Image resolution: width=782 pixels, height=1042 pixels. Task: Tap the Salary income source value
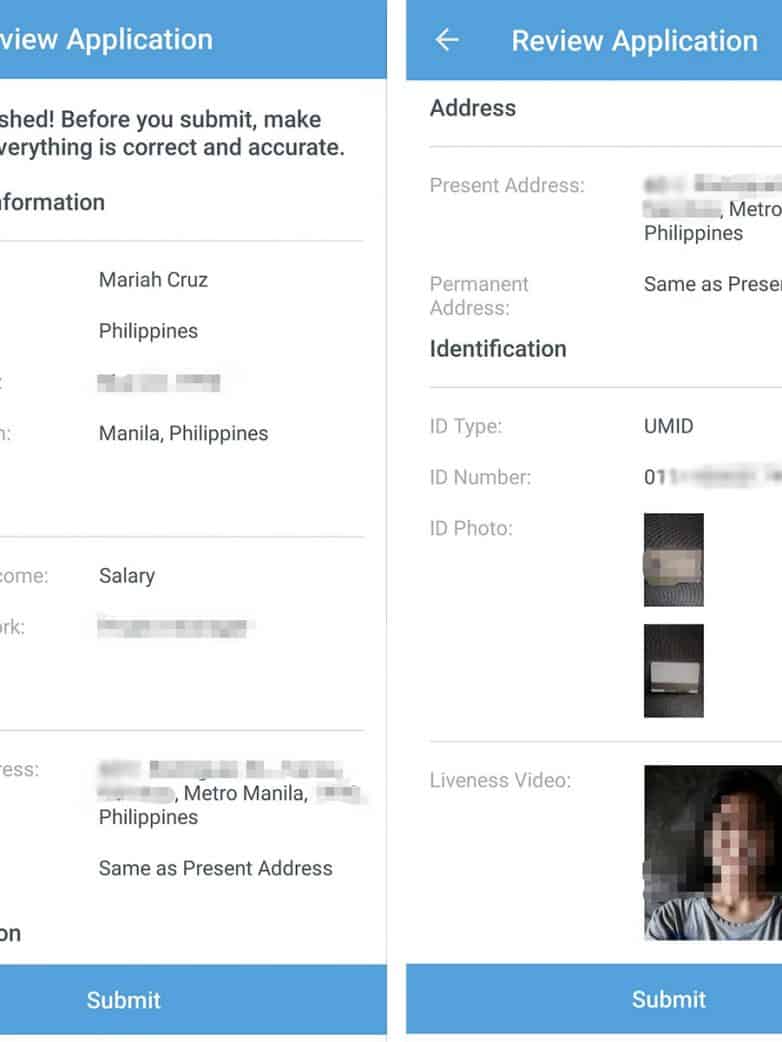(x=127, y=575)
